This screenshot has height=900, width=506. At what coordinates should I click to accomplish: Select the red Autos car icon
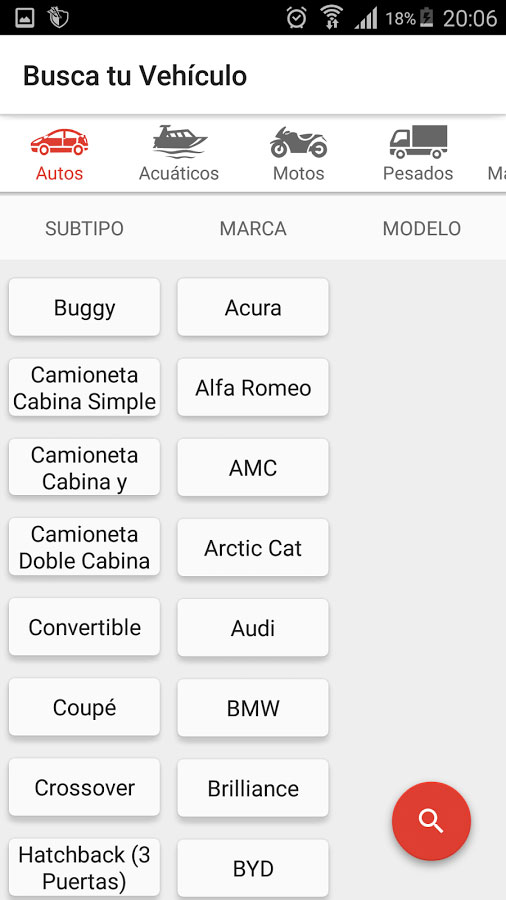point(59,142)
